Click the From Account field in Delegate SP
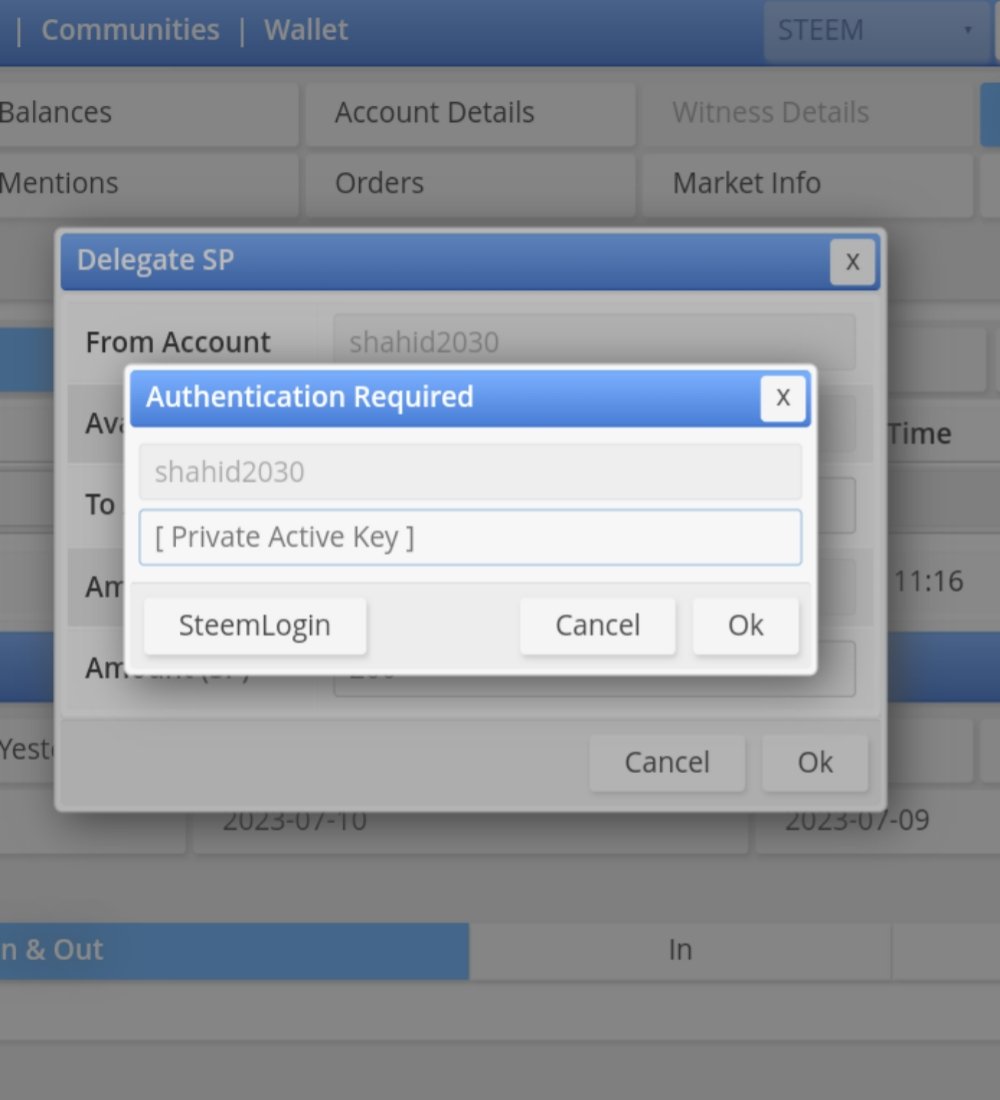 (594, 342)
